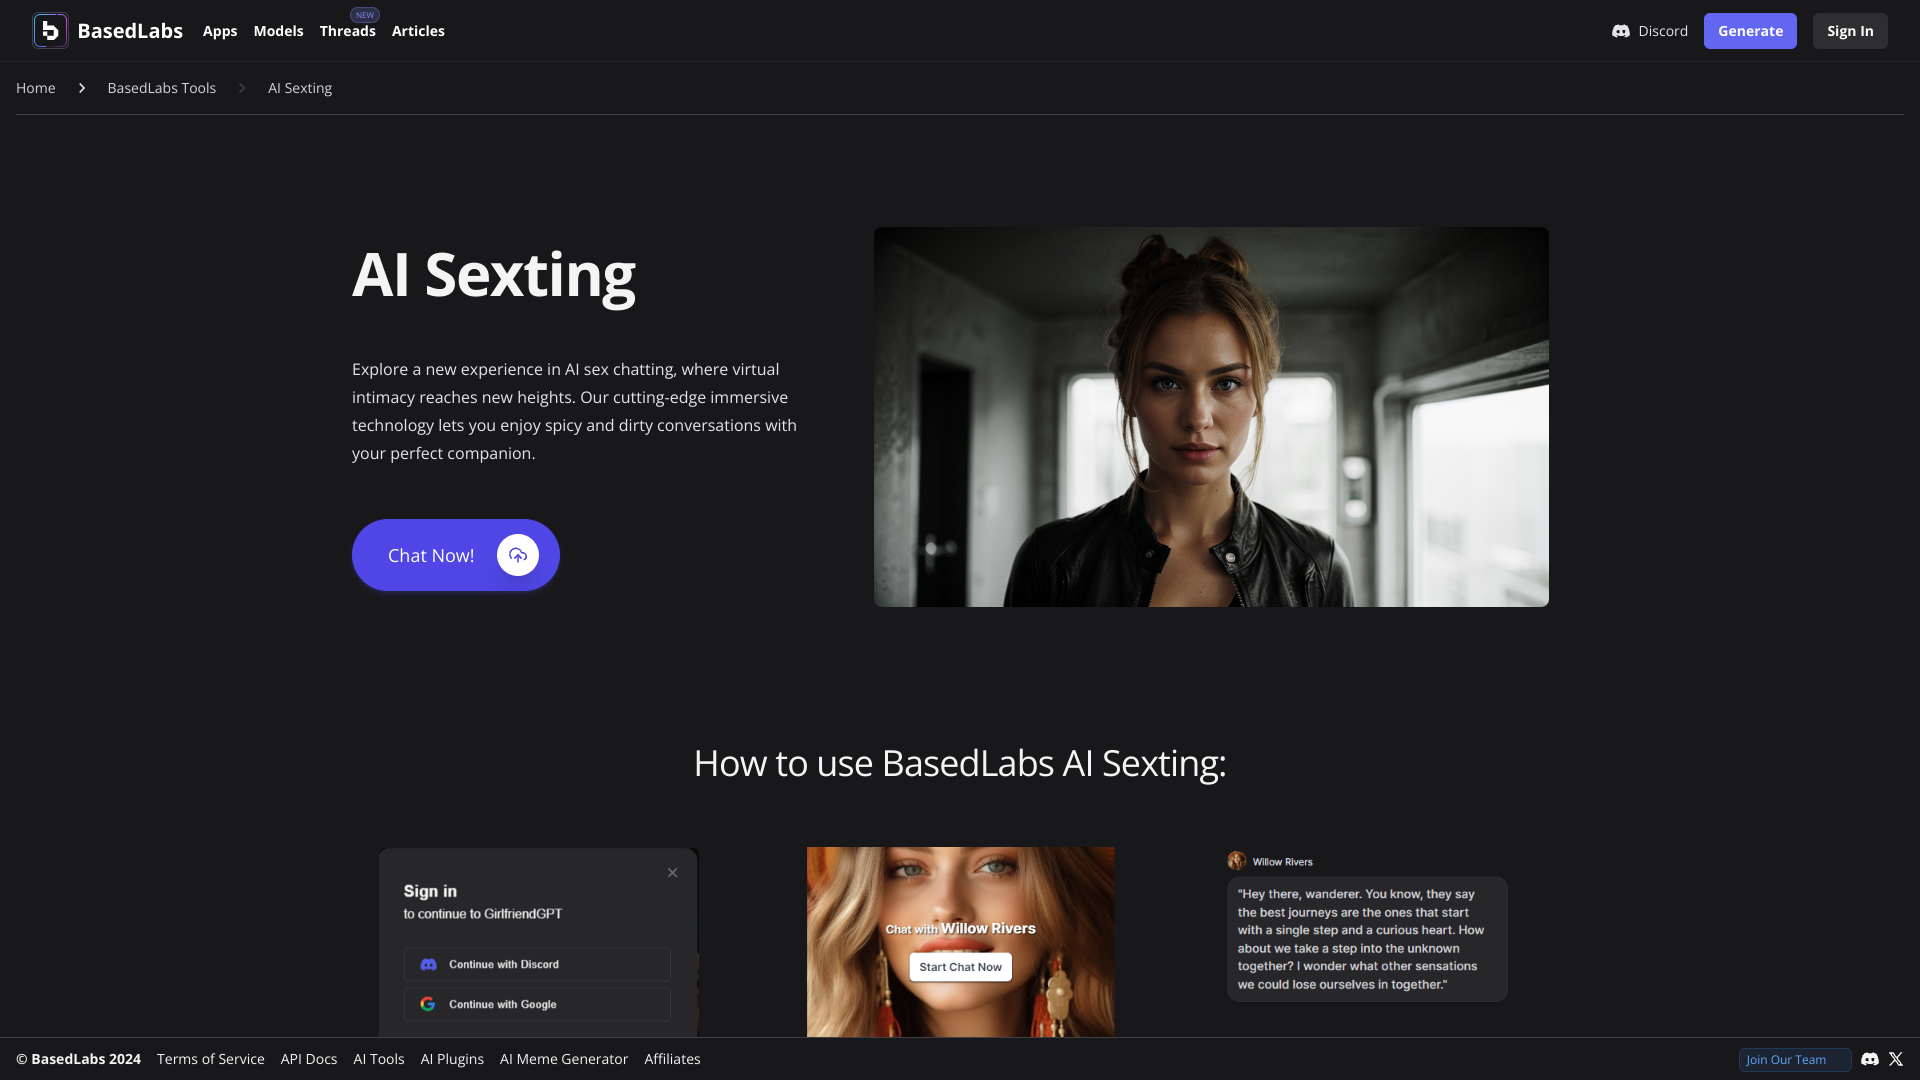Close the Sign In modal dialog
Viewport: 1920px width, 1080px height.
[x=674, y=873]
